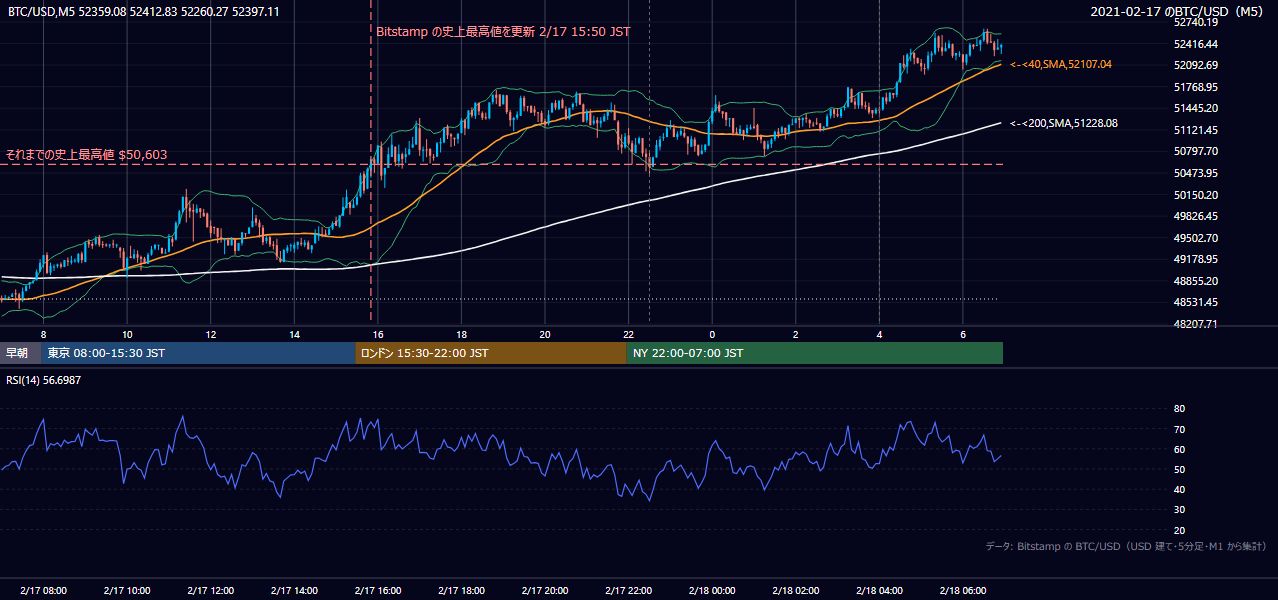
Task: Click the bottom date label 2/18 00:00
Action: pos(711,591)
